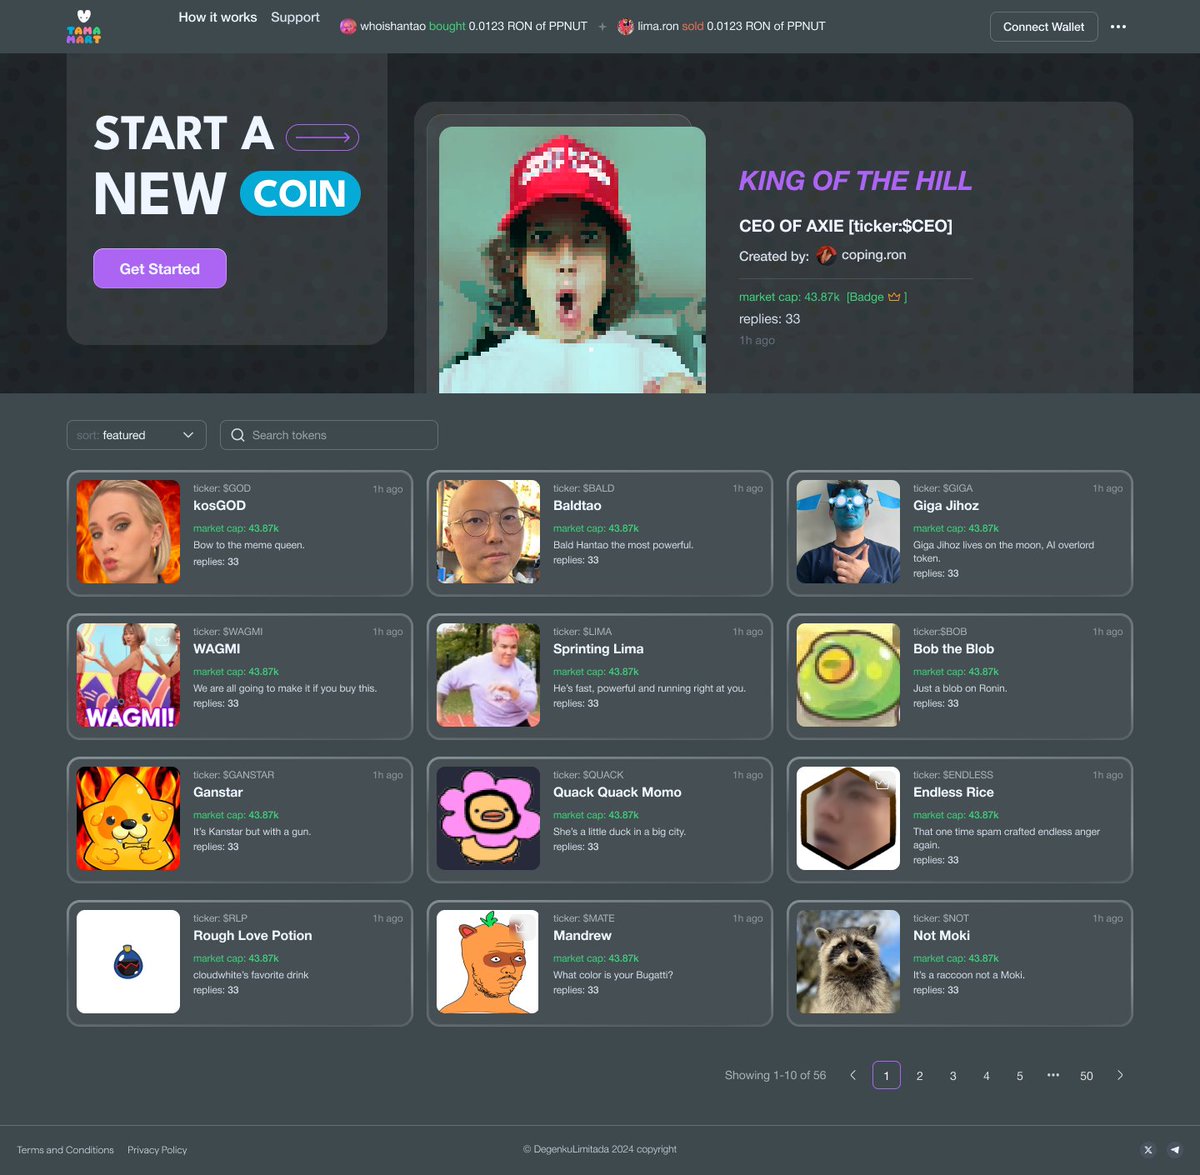Click the Tama Mart logo
Viewport: 1200px width, 1175px height.
point(84,27)
